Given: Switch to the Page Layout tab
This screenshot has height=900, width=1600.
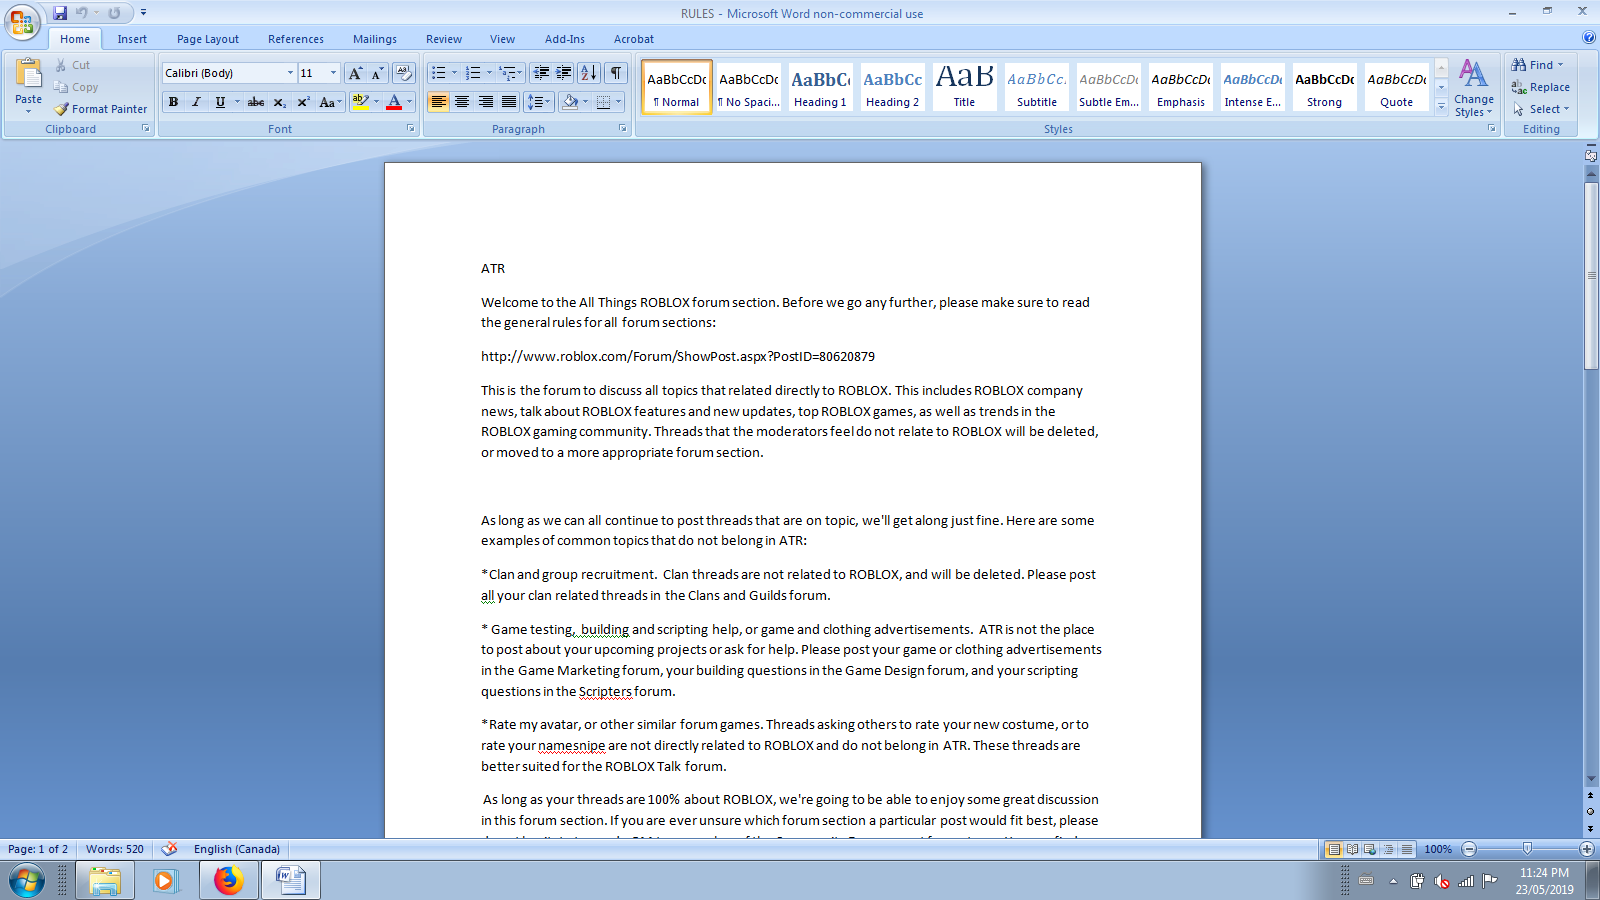Looking at the screenshot, I should pos(208,39).
